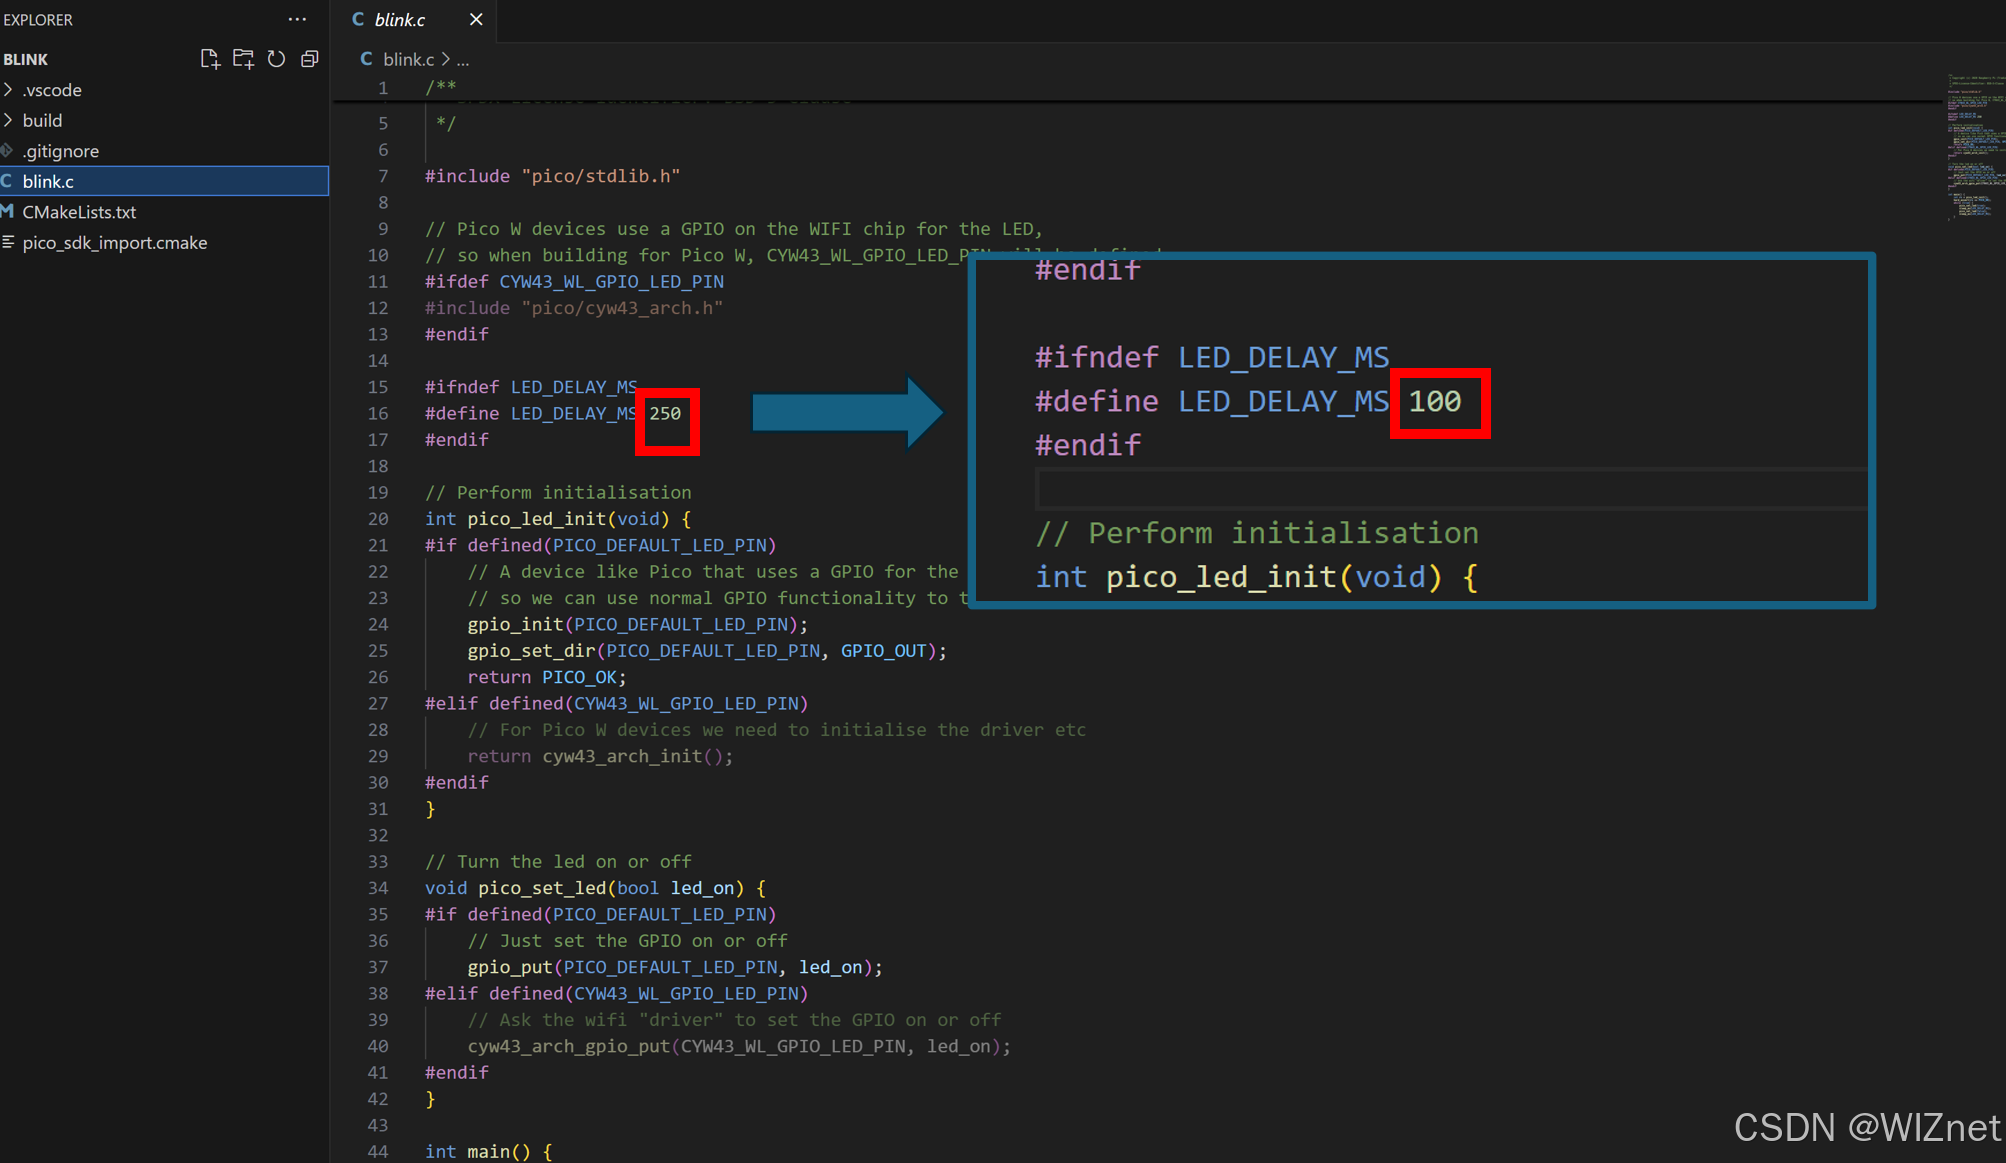Viewport: 2006px width, 1163px height.
Task: Expand the build folder
Action: tap(8, 120)
